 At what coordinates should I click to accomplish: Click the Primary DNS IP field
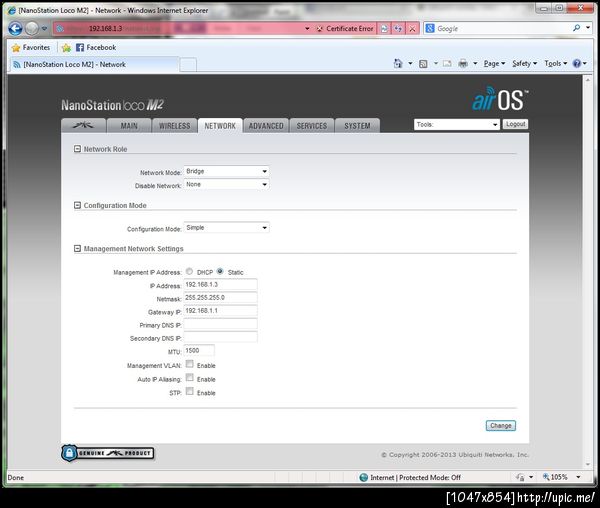coord(220,324)
